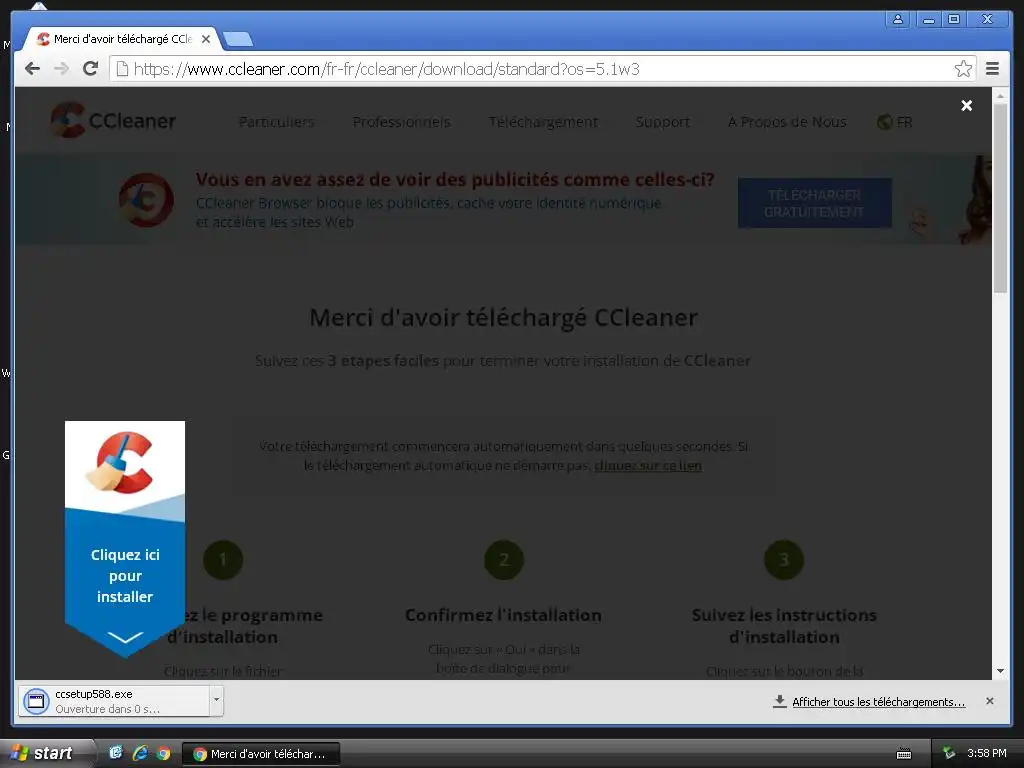Viewport: 1024px width, 768px height.
Task: Click the ccsetup588.exe file icon
Action: point(36,701)
